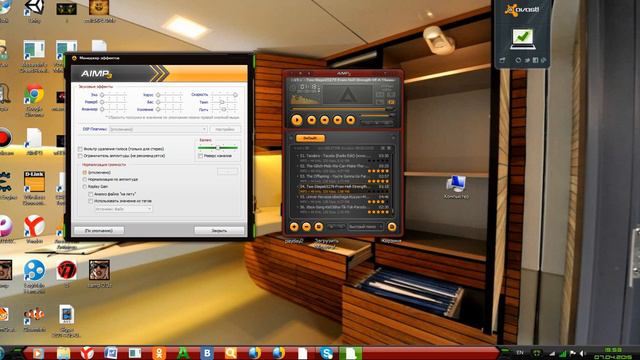Select playlist track 03 The Offspring
This screenshot has height=360, width=640.
(343, 178)
